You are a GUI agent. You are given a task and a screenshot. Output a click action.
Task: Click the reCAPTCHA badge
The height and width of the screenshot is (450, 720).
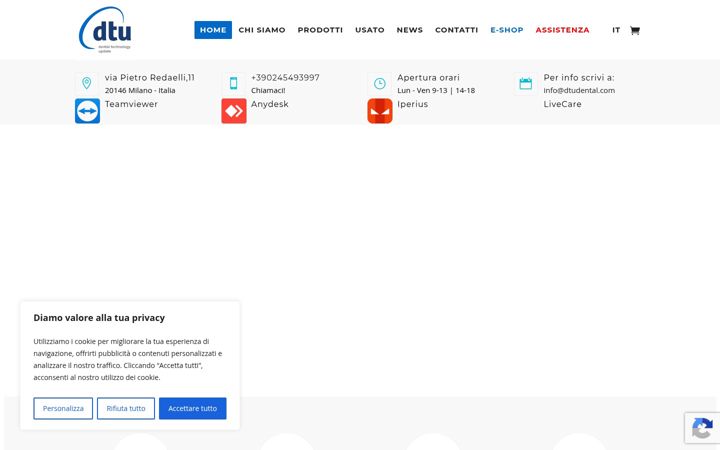coord(702,428)
